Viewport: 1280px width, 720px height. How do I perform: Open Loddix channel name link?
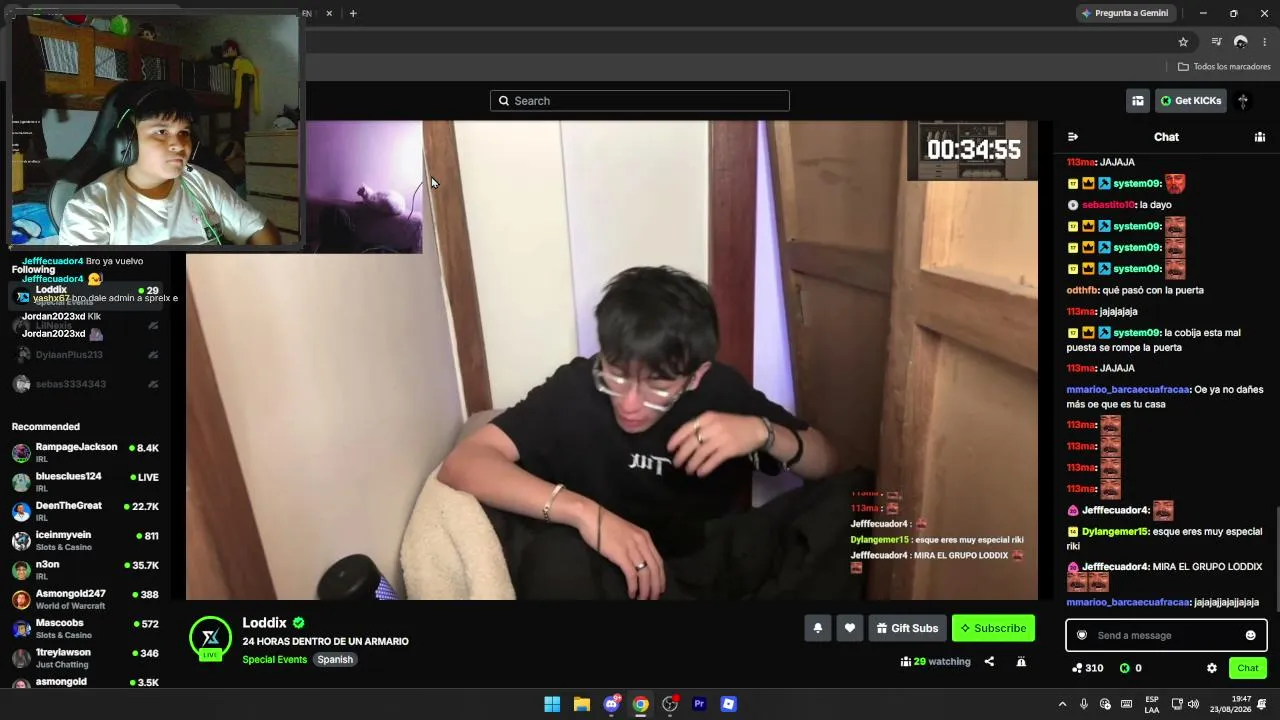tap(264, 623)
